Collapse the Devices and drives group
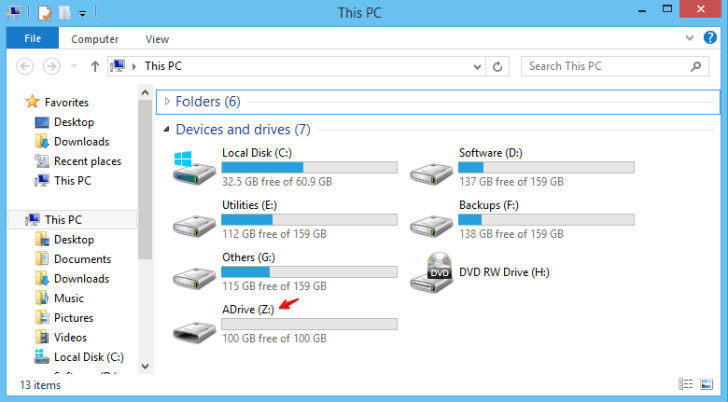 click(166, 130)
